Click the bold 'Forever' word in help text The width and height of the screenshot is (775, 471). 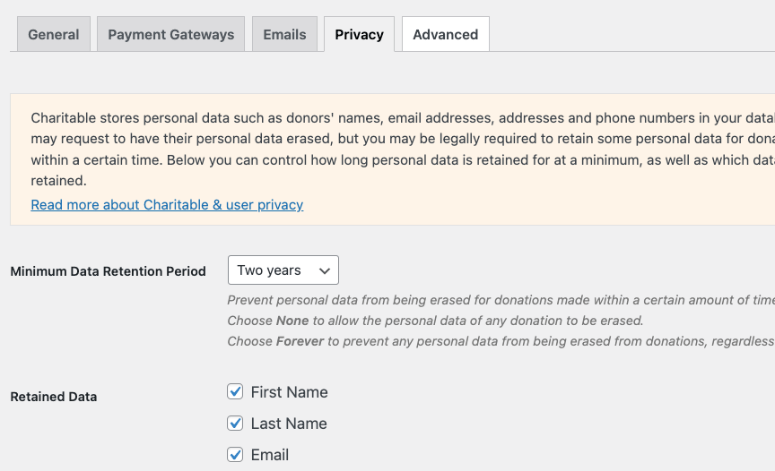(x=300, y=341)
